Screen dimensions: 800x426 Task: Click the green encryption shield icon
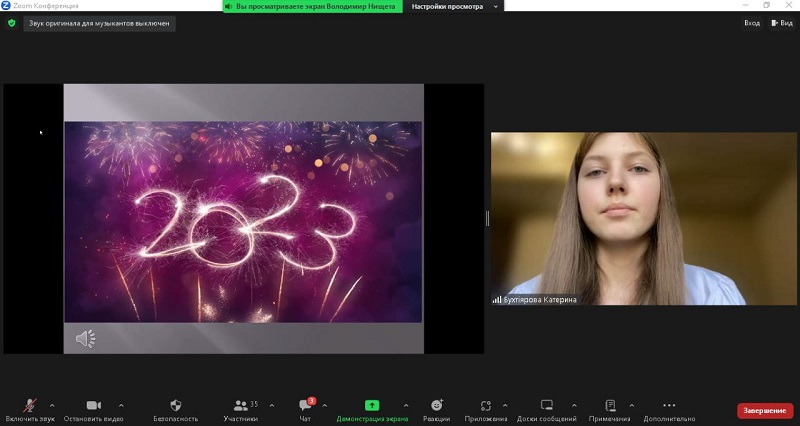pyautogui.click(x=12, y=23)
